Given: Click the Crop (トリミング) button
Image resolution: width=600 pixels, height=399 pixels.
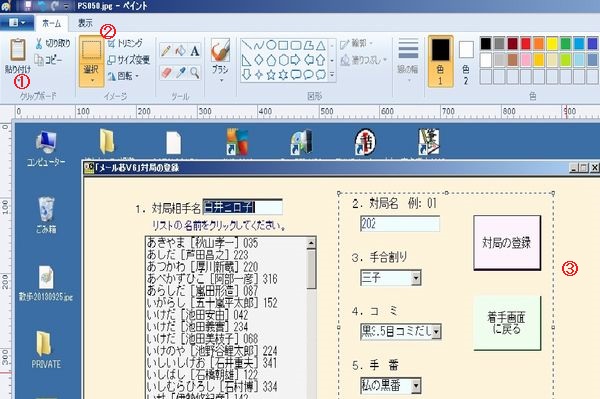Looking at the screenshot, I should (125, 43).
